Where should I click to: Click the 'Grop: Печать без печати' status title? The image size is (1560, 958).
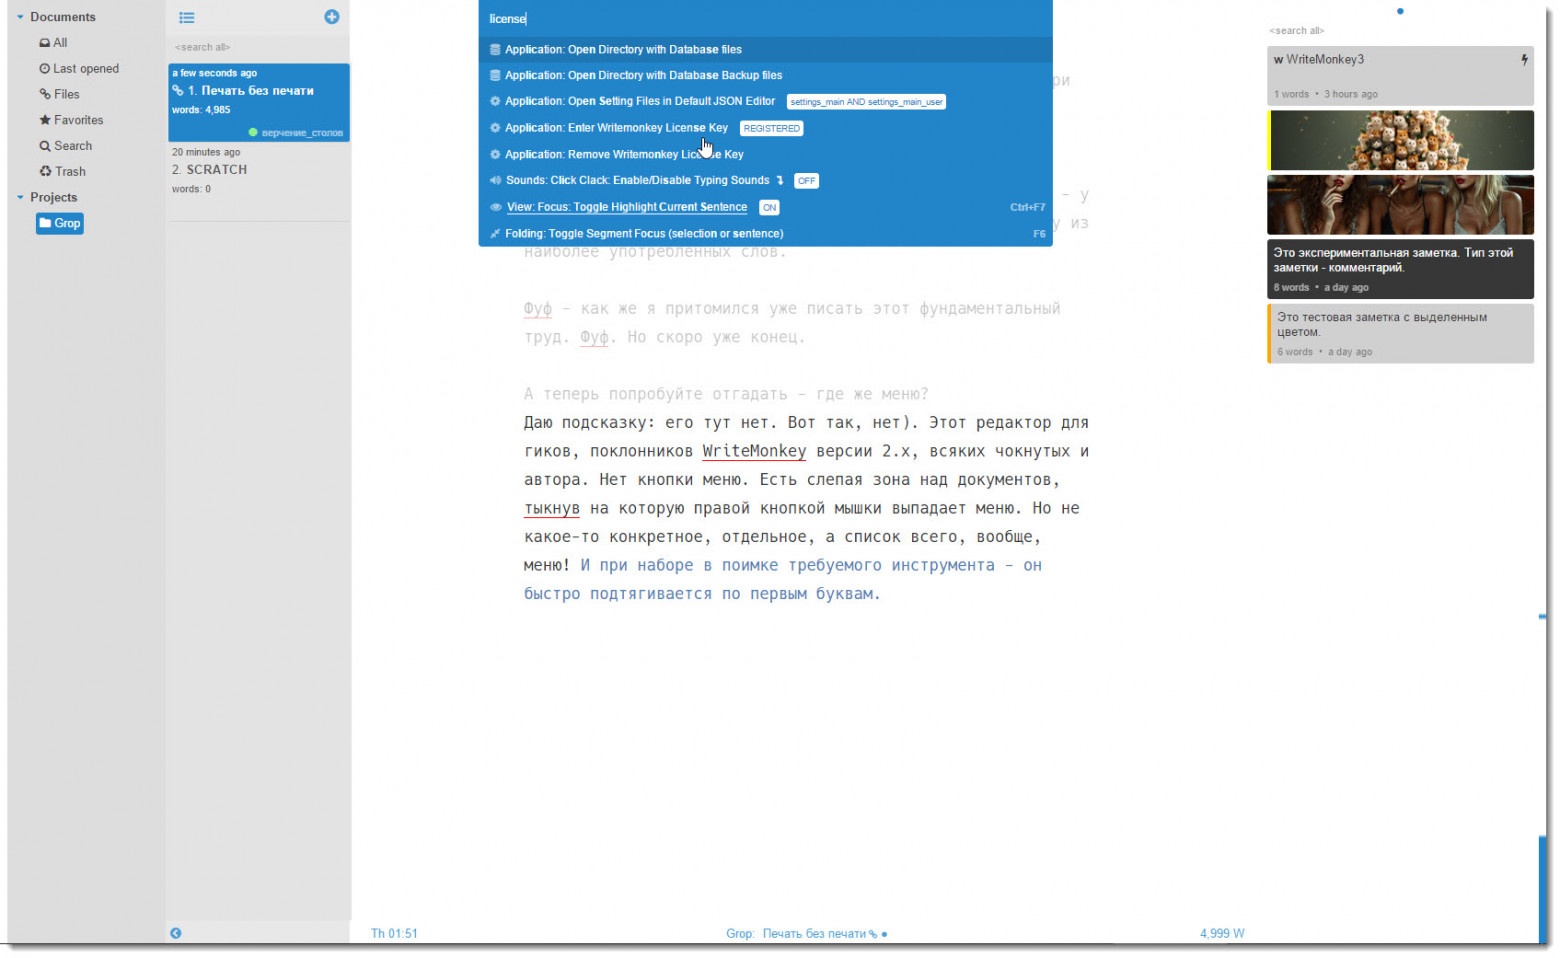tap(806, 934)
